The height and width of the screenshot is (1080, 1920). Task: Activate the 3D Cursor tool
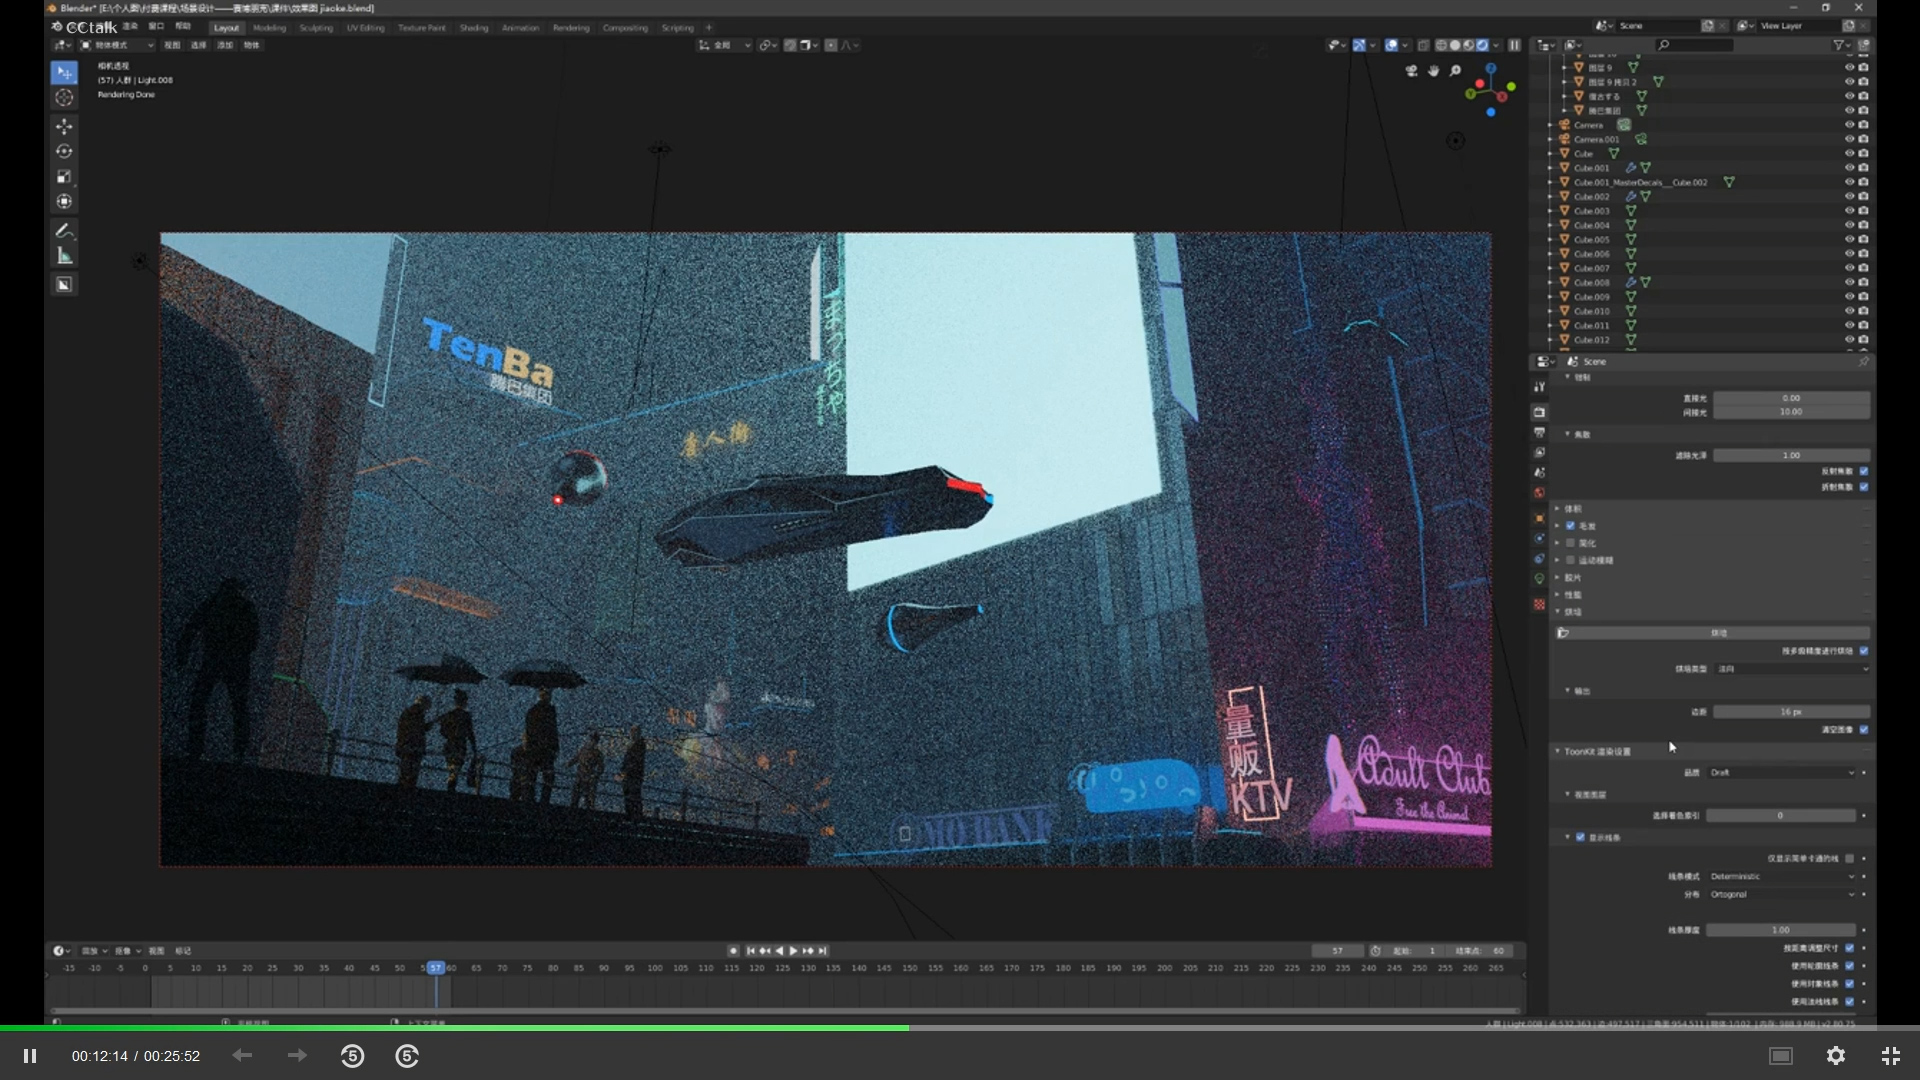pyautogui.click(x=64, y=98)
